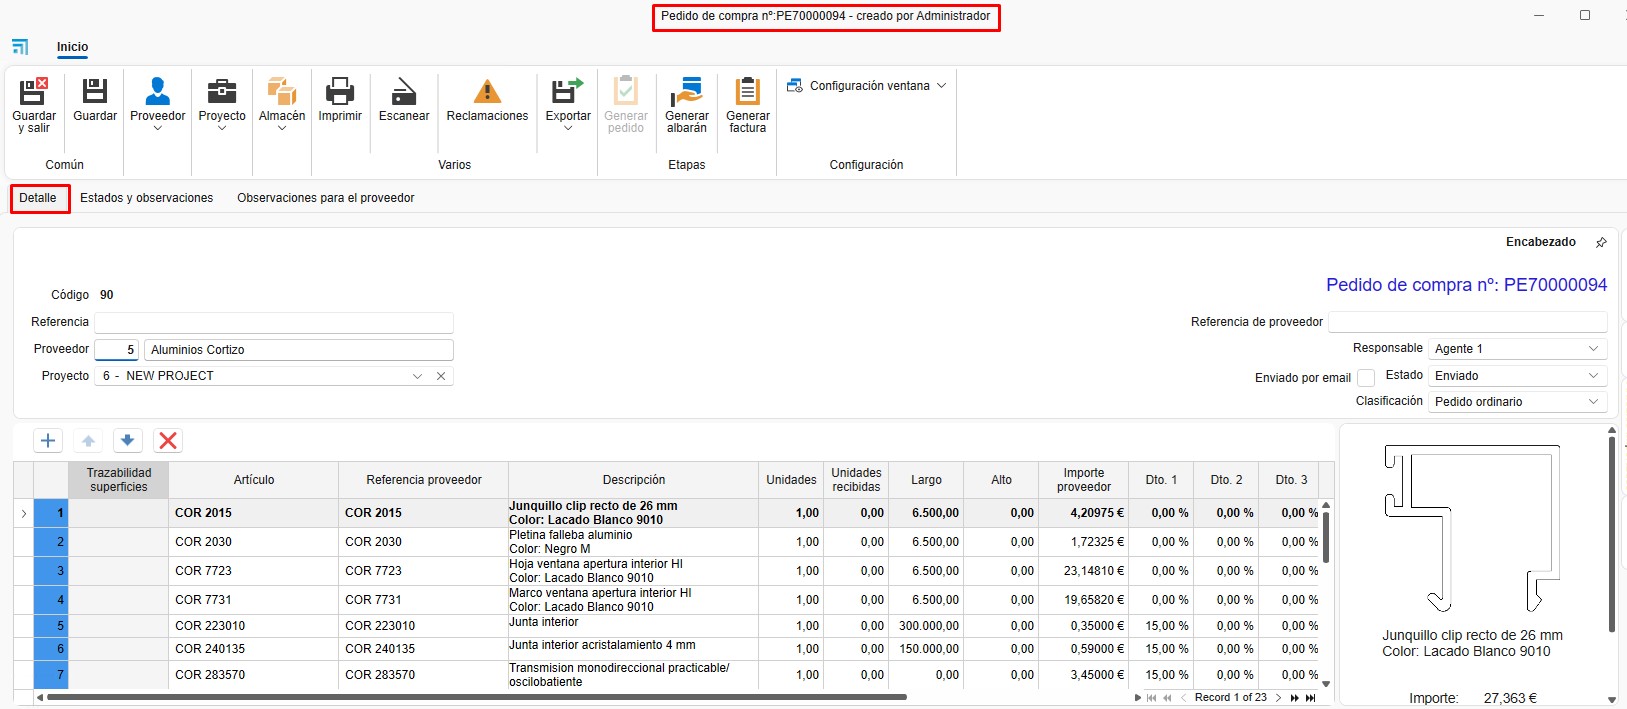This screenshot has width=1627, height=709.
Task: Expand the Proyecto combo box
Action: pos(417,376)
